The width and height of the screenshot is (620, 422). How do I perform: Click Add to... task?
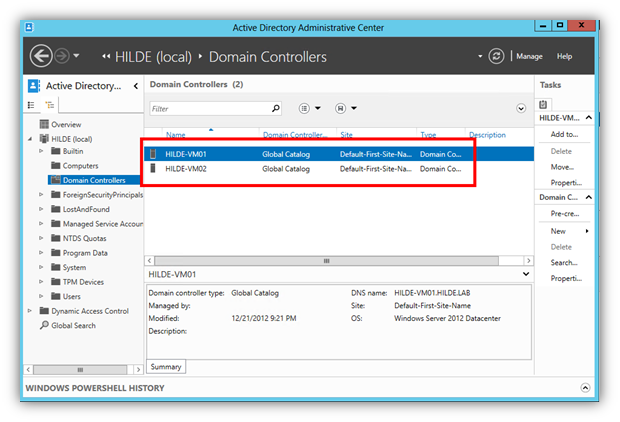point(564,134)
